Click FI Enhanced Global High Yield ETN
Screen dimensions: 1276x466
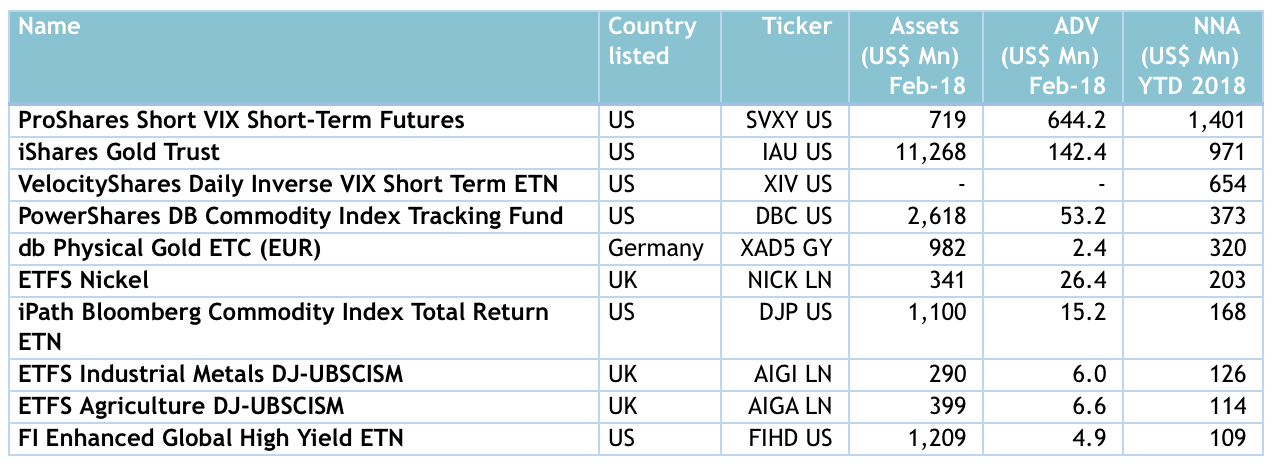pos(211,438)
